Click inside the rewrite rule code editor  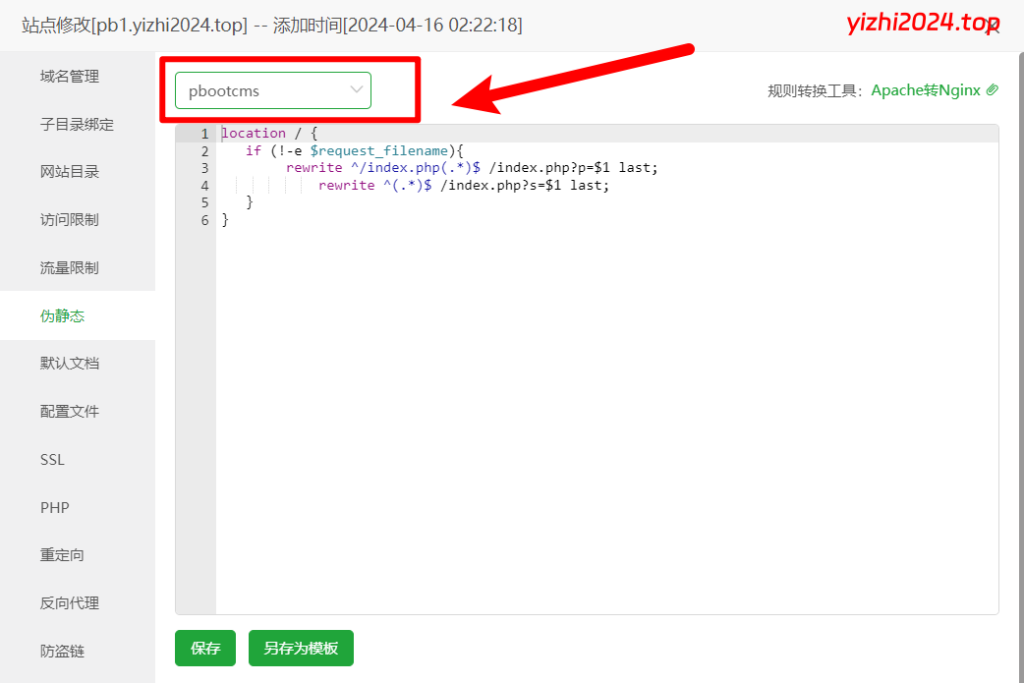click(x=600, y=400)
